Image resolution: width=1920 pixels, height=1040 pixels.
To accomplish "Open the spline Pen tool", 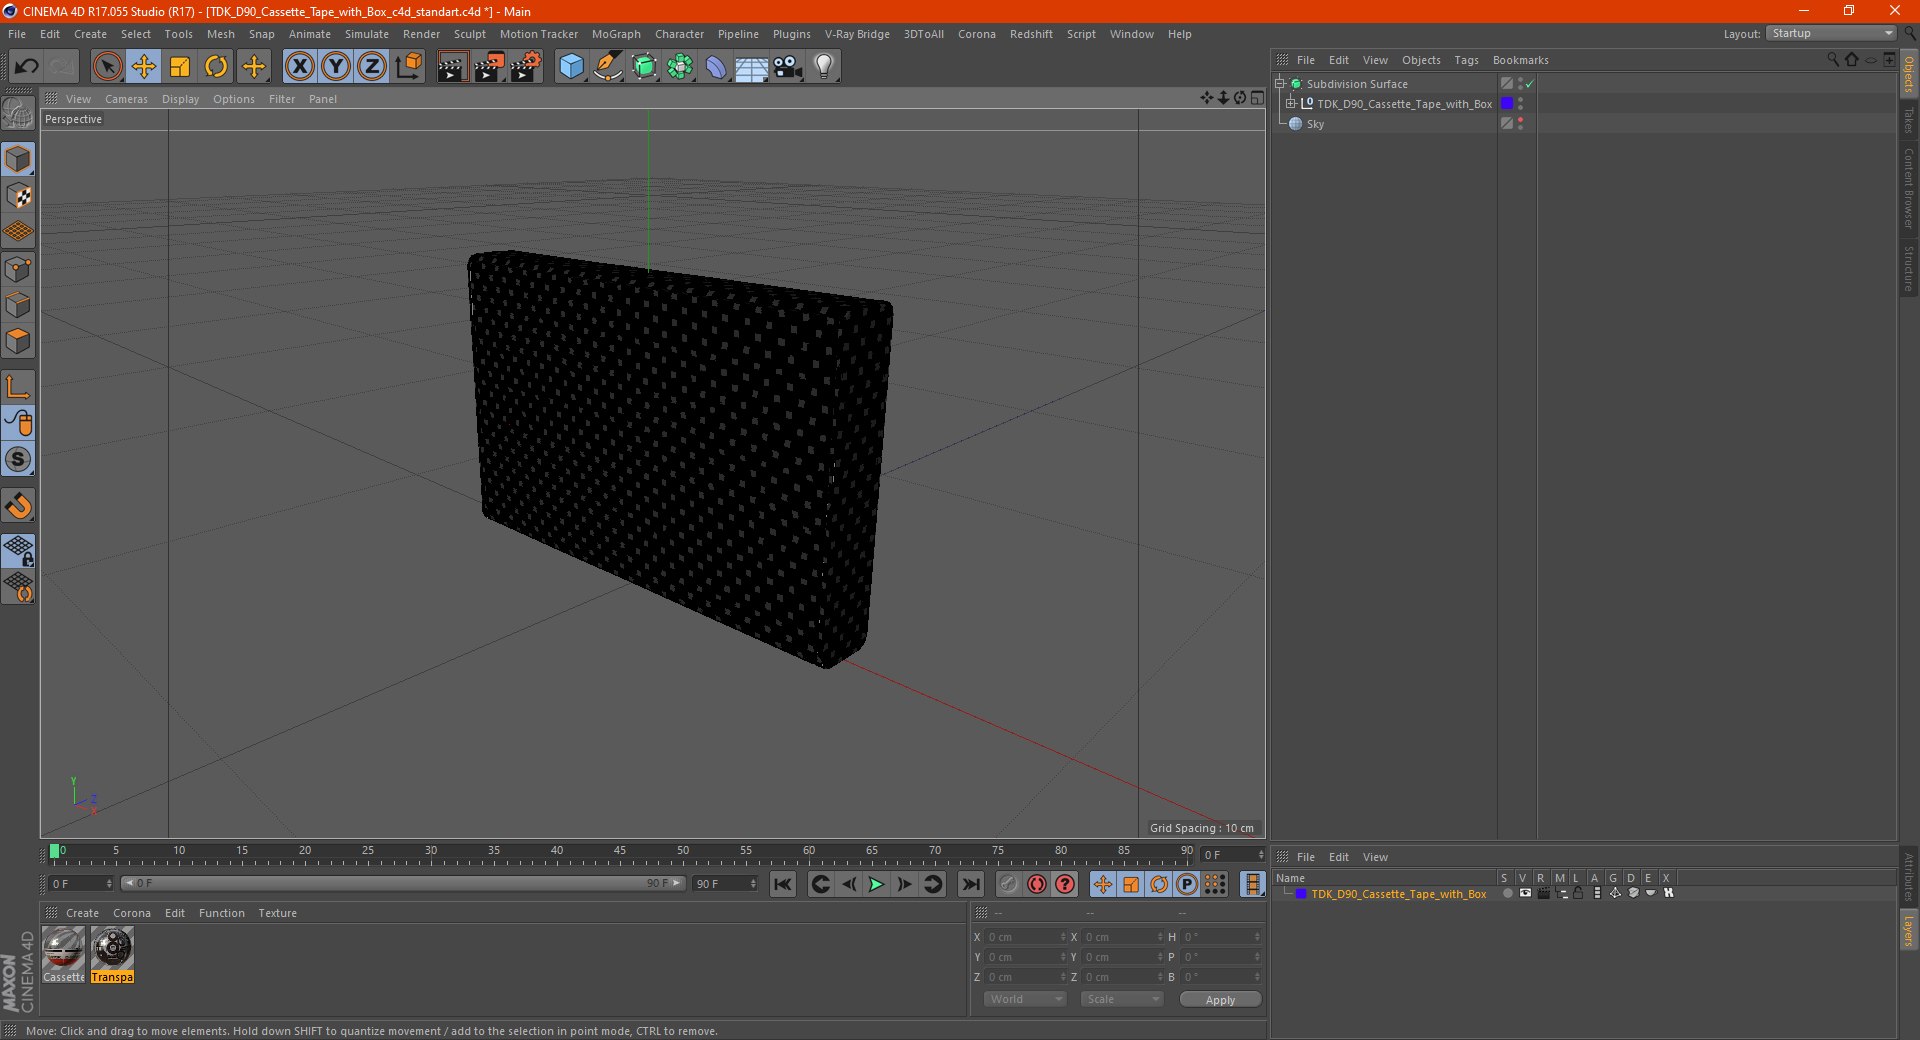I will (608, 67).
